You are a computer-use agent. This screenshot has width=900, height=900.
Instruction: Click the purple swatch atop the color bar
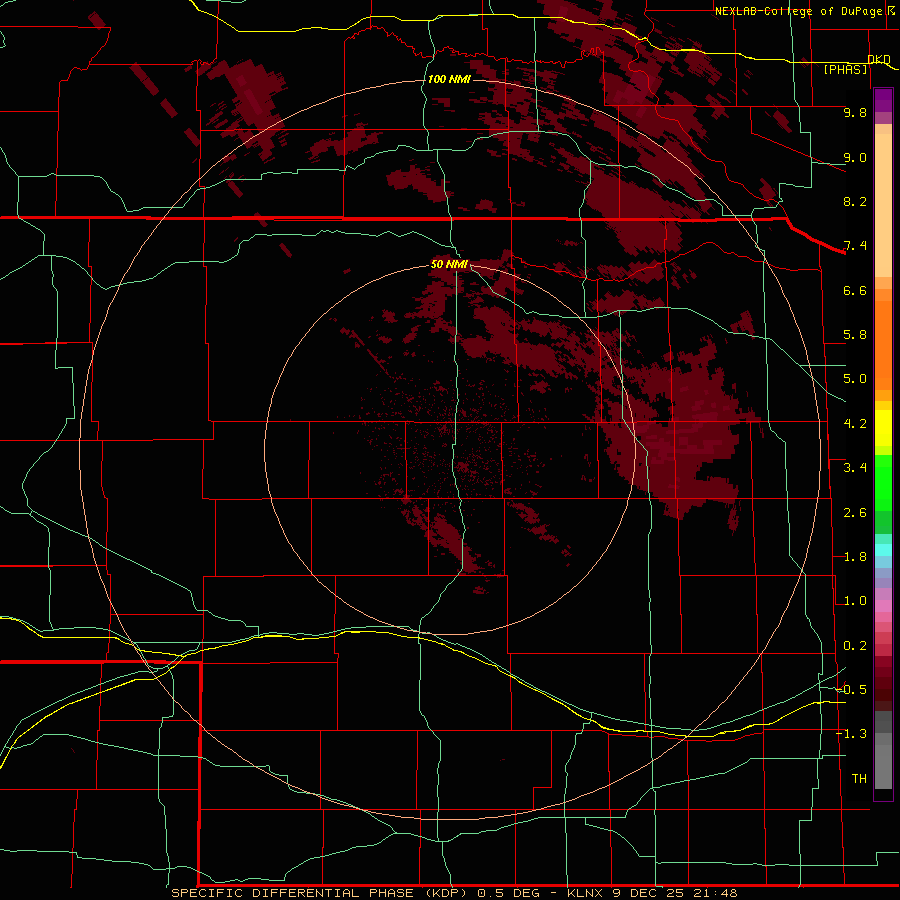[883, 100]
